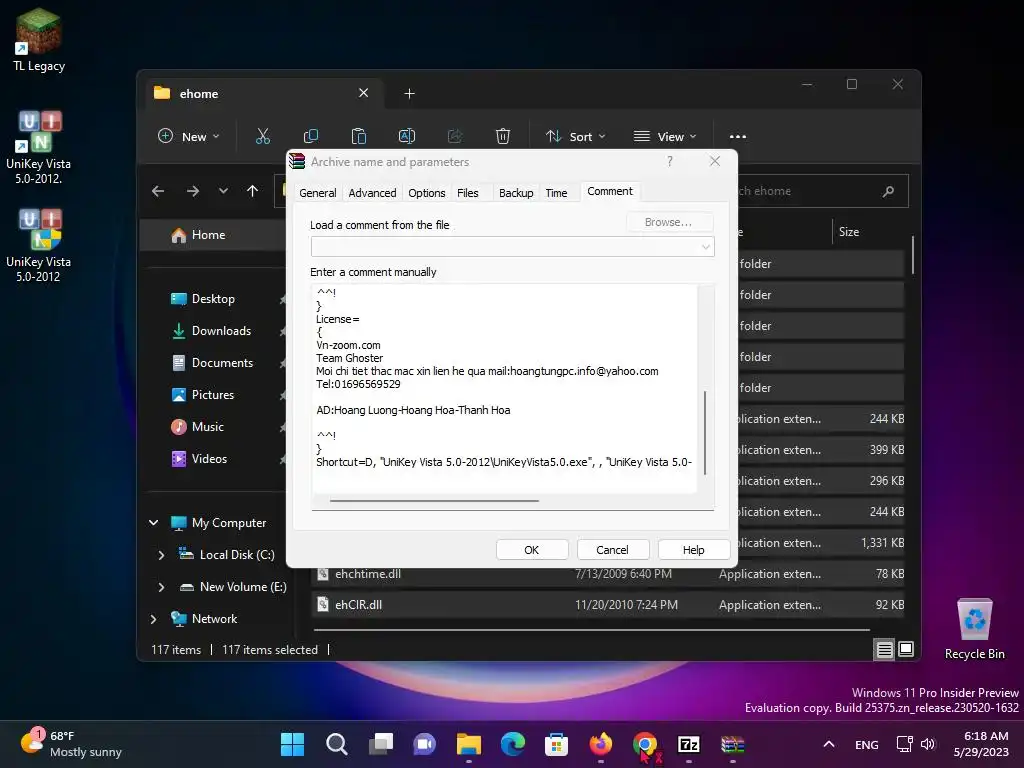Expand the New Volume (E:) node
The height and width of the screenshot is (768, 1024).
tap(161, 587)
